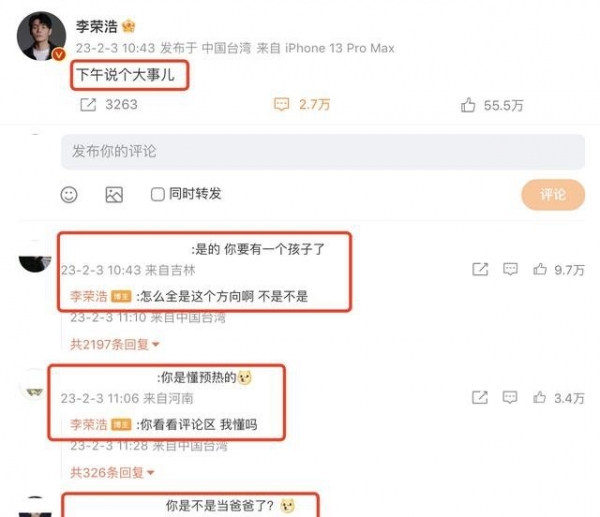Like the first comment with 9.7万 likes
The height and width of the screenshot is (517, 600).
[x=540, y=269]
